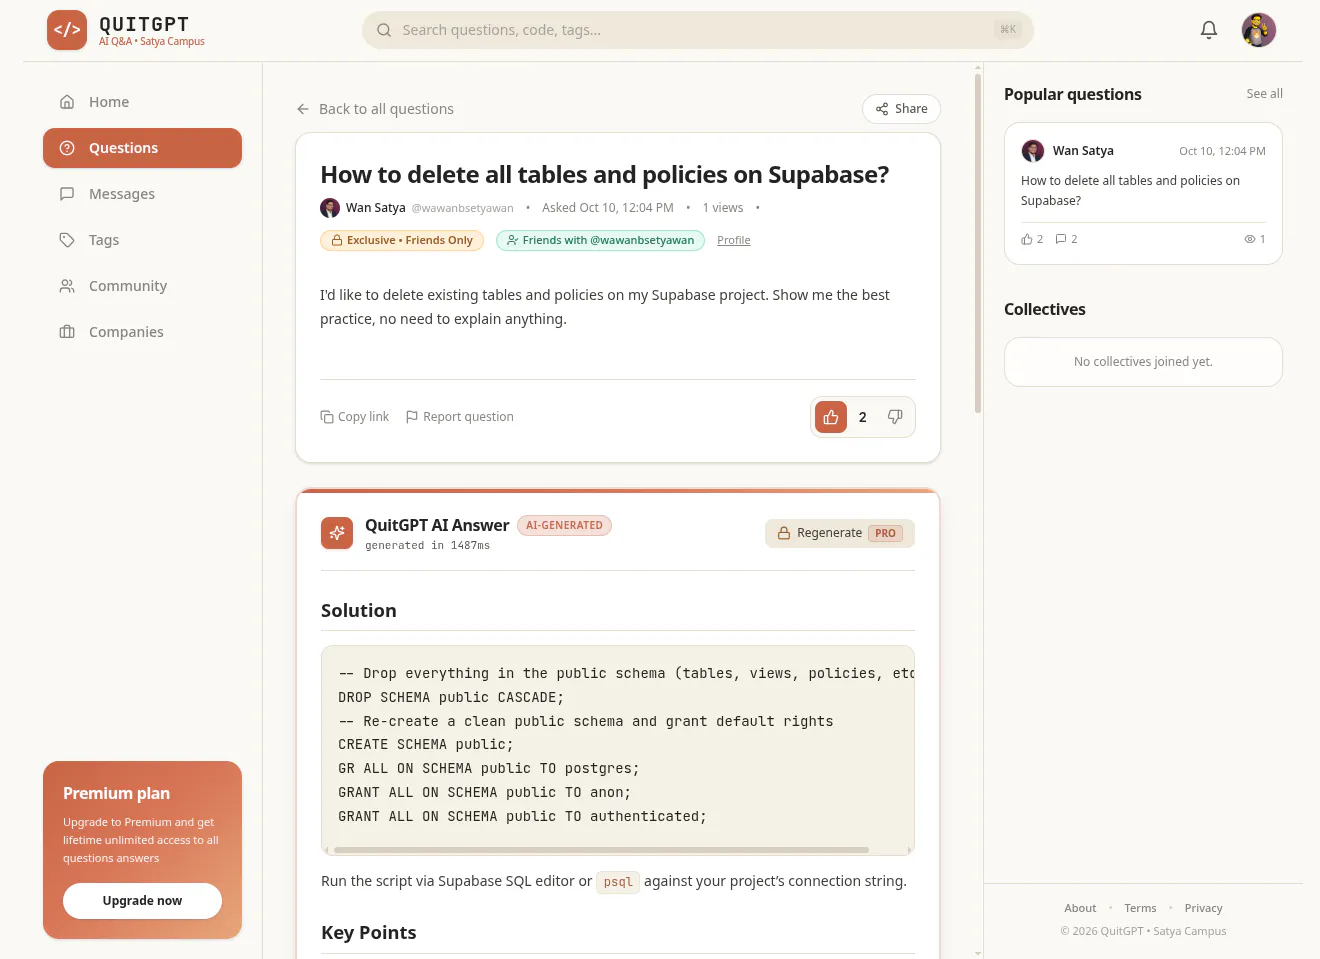
Task: Open the Profile link
Action: tap(733, 241)
